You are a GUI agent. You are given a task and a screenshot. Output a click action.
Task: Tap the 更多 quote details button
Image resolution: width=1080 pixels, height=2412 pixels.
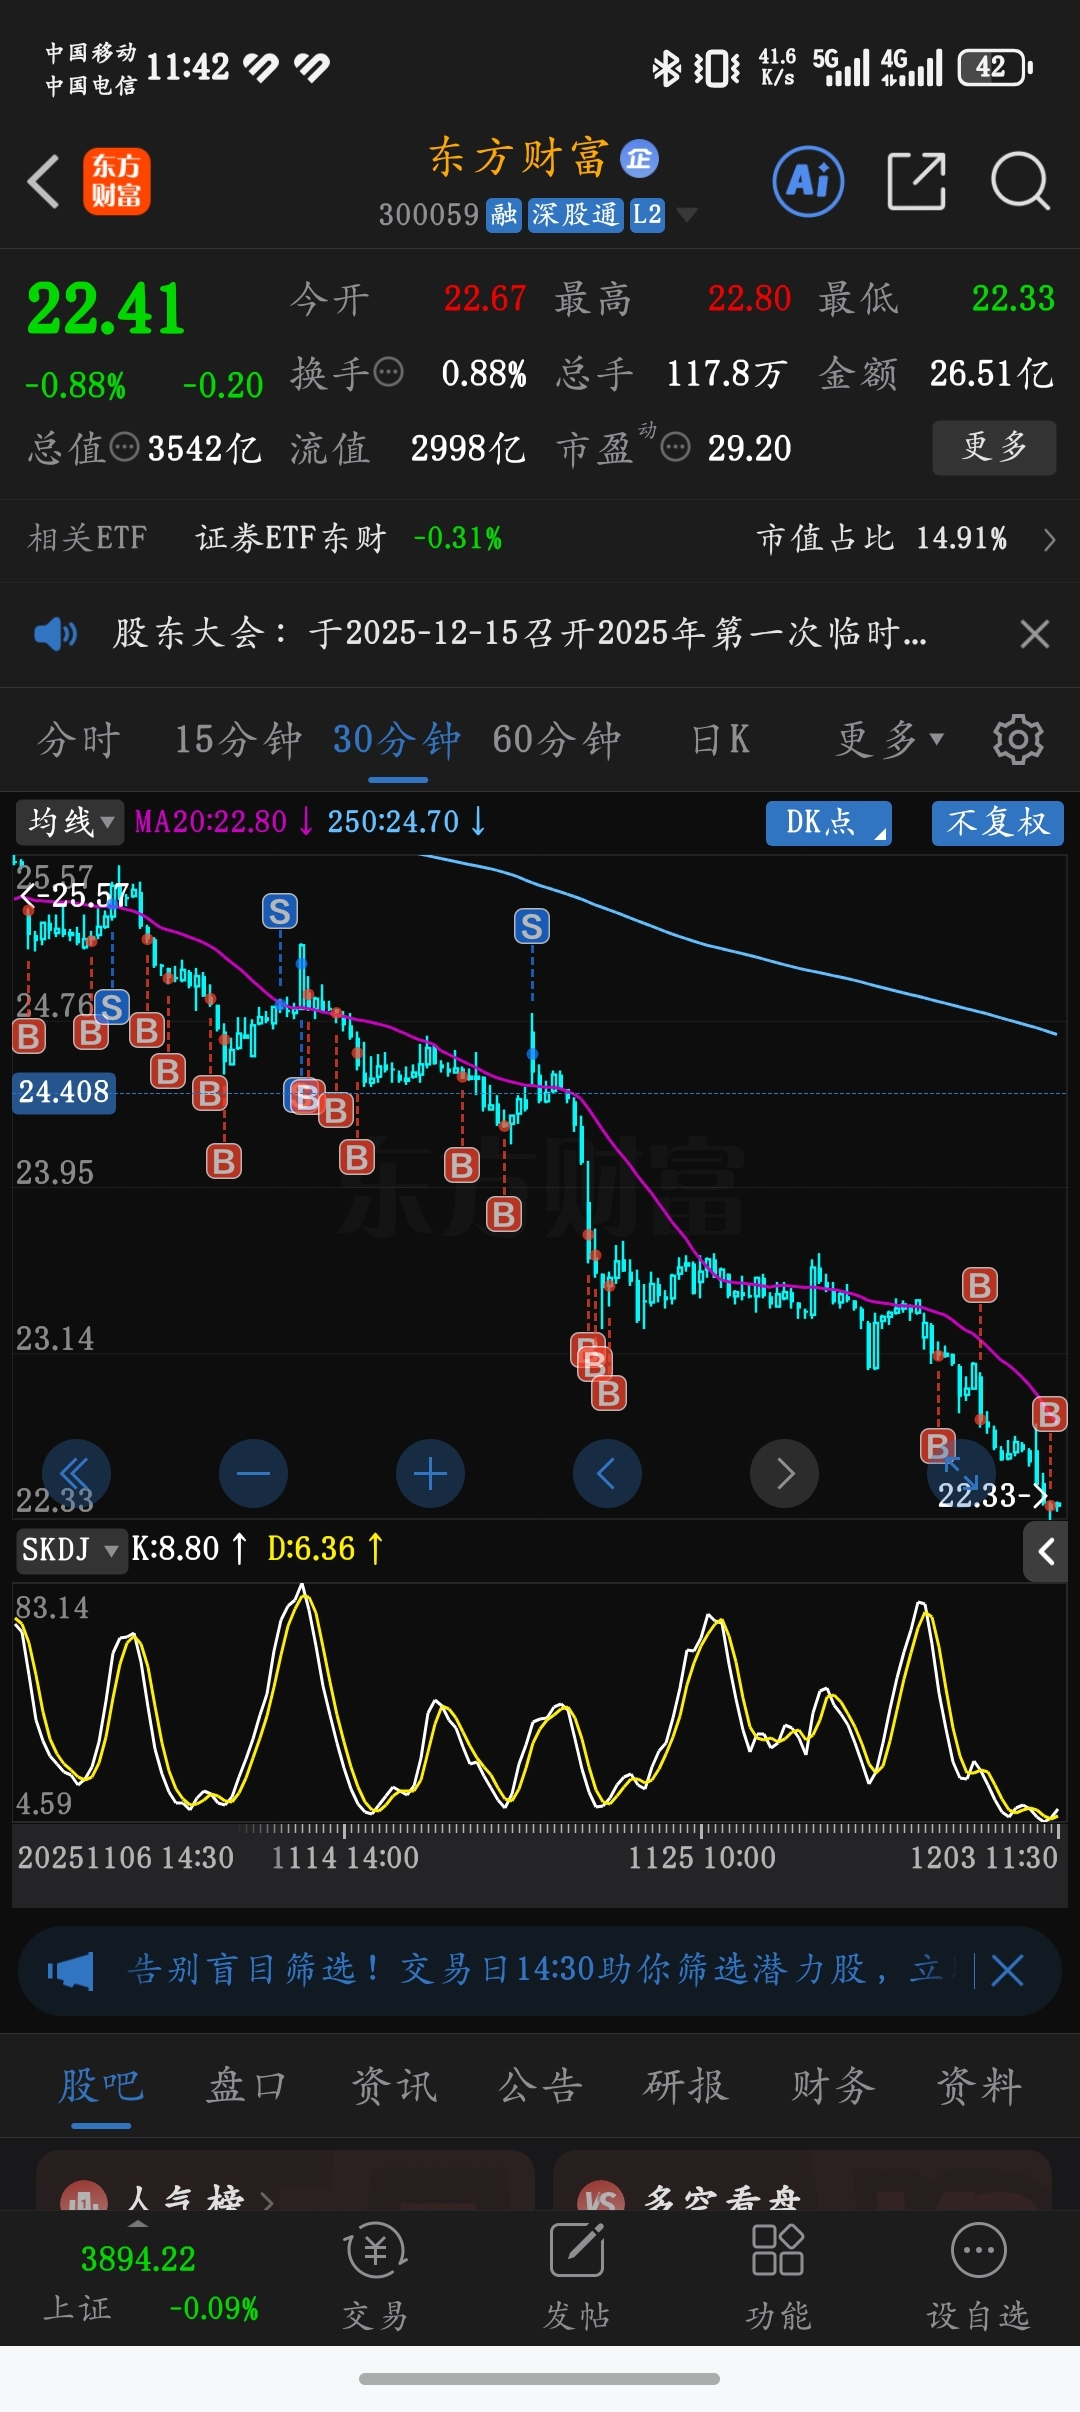(994, 447)
